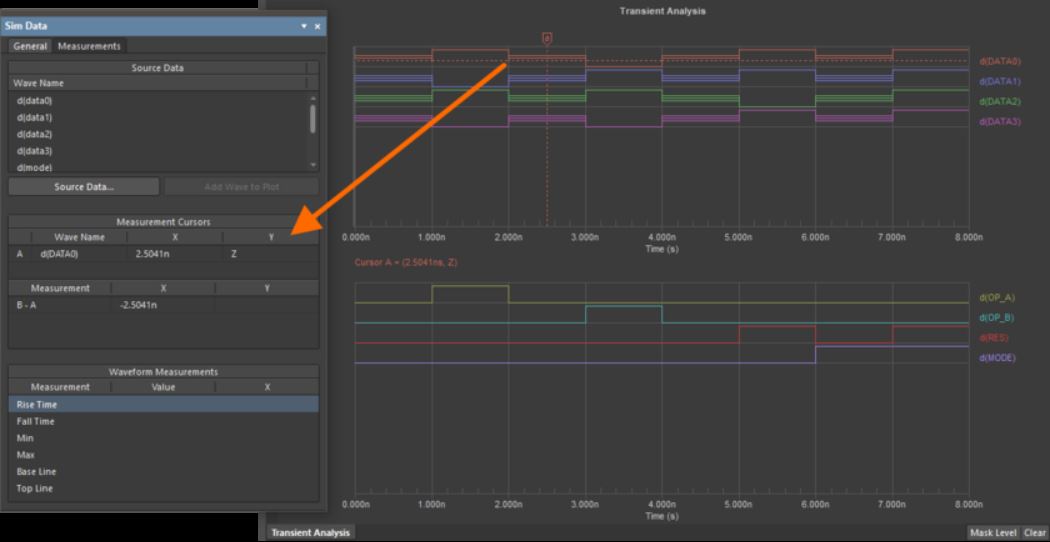Click the cursor marker above the upper plot
This screenshot has height=542, width=1050.
click(546, 39)
